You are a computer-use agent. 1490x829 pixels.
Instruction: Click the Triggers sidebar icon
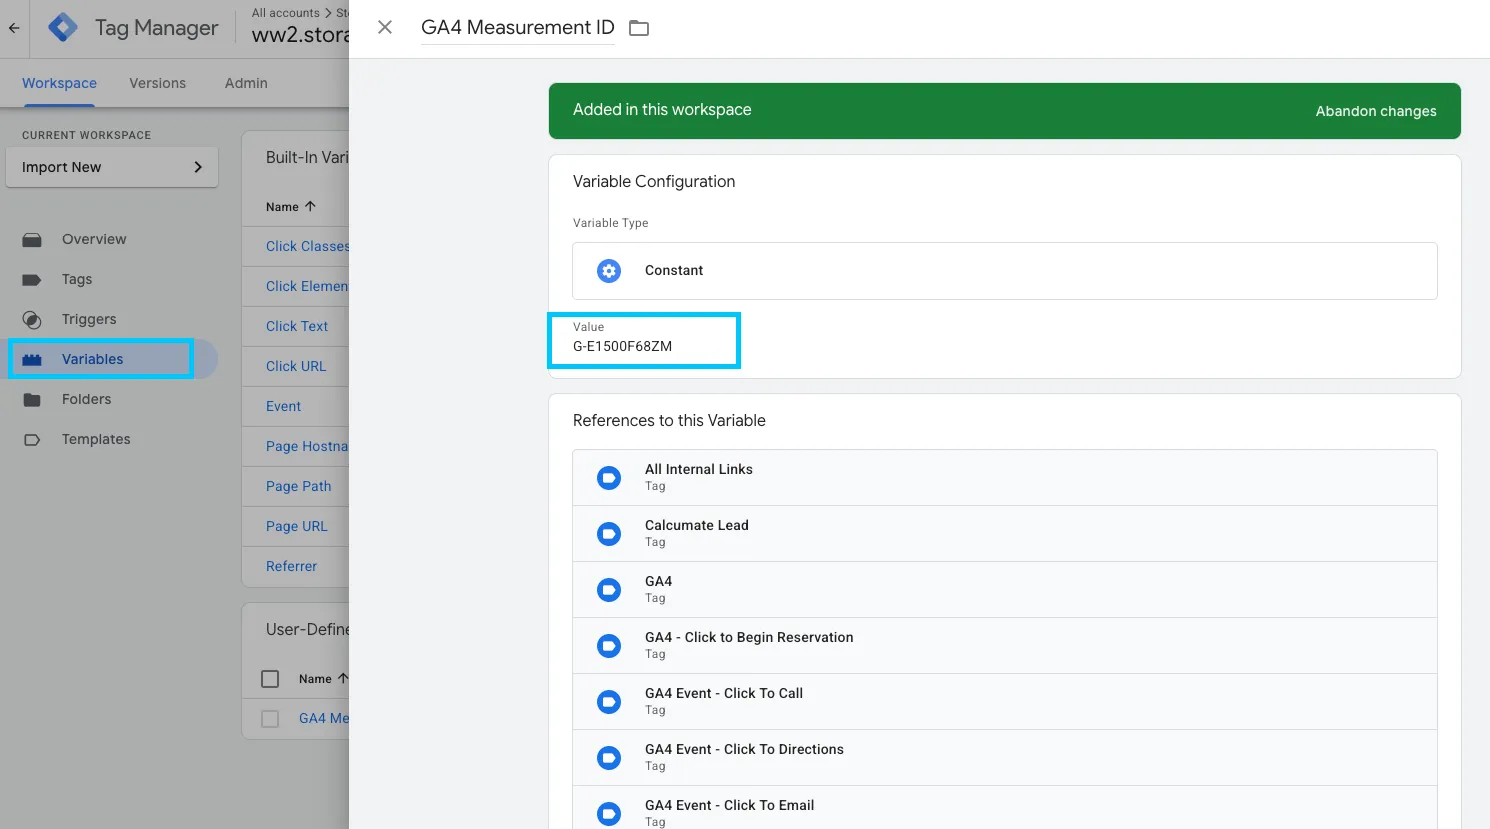point(32,320)
